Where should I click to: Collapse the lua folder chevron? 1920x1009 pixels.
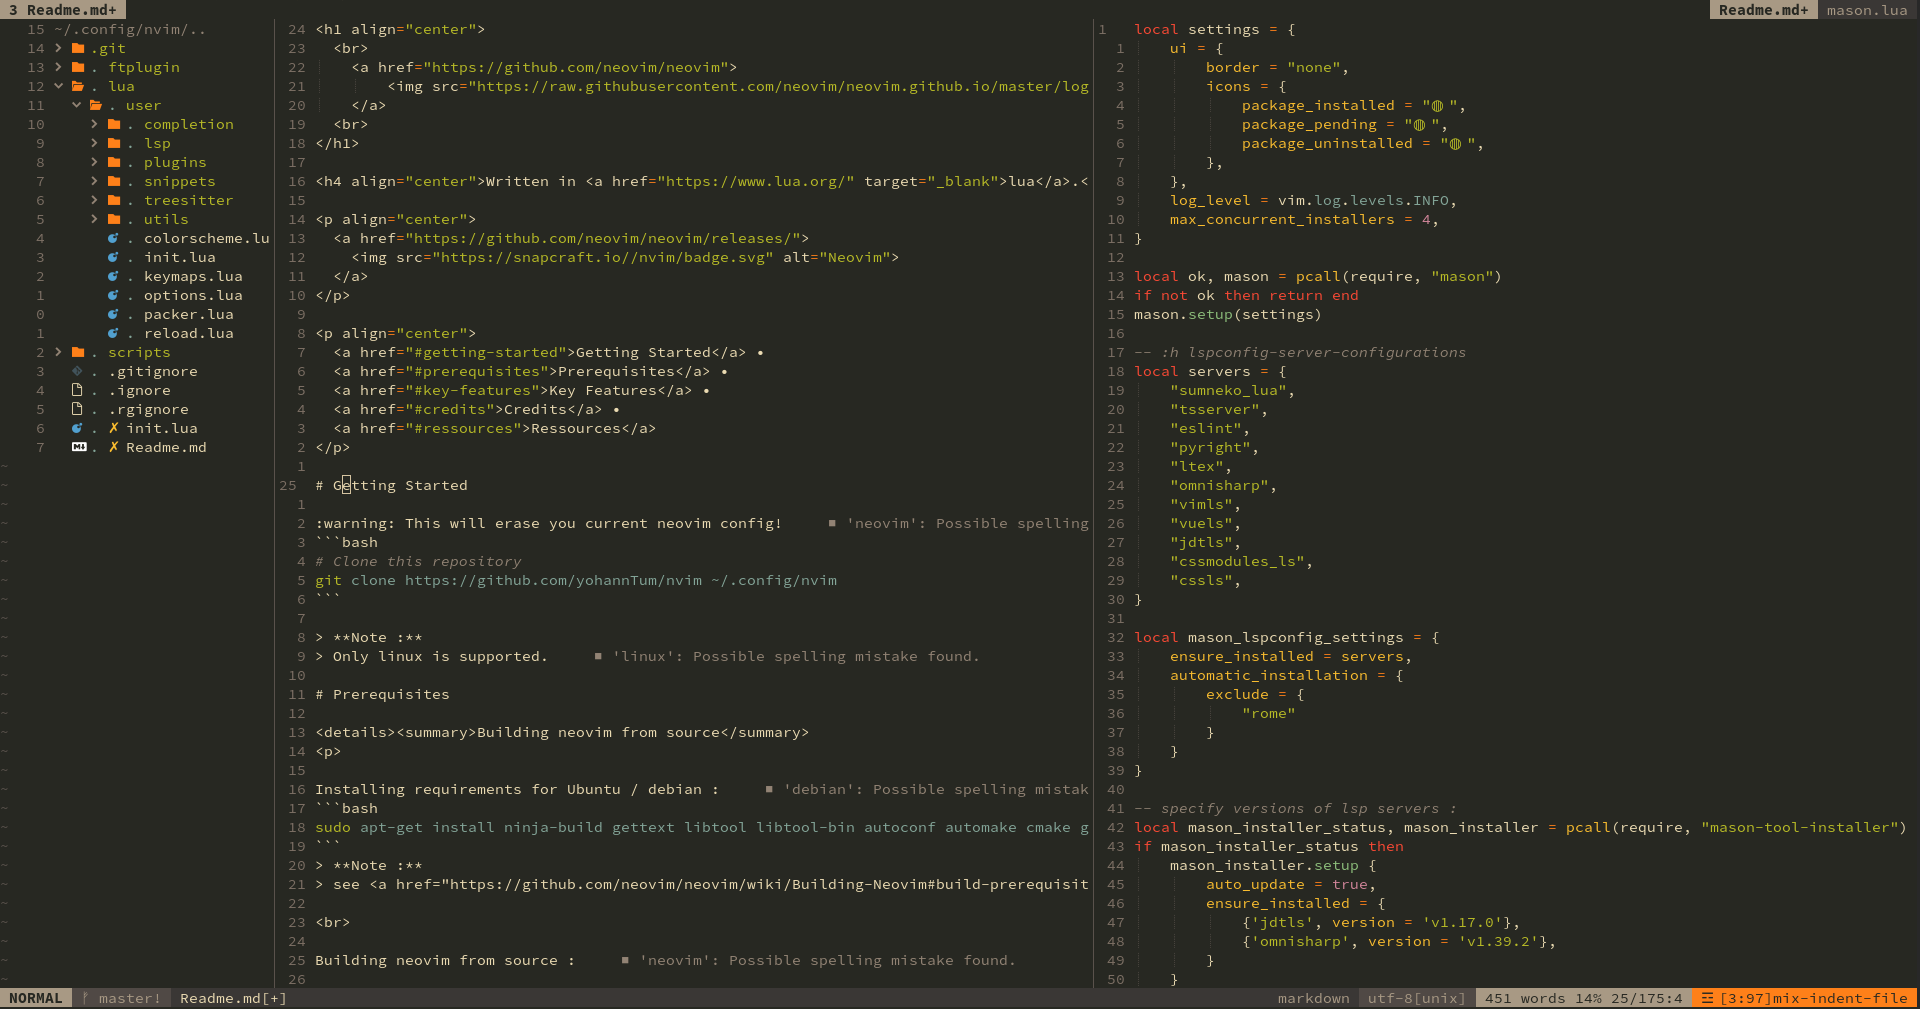[58, 86]
